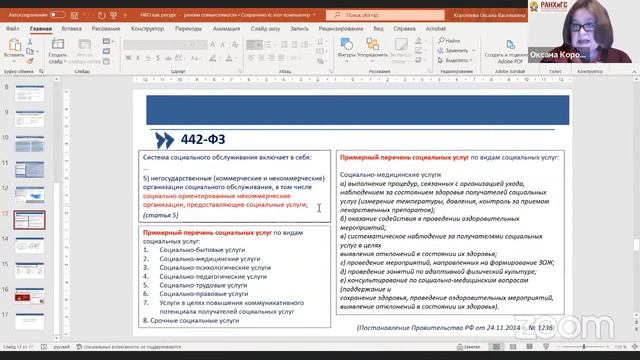
Task: Expand the Paste (Вставить) dropdown arrow
Action: click(14, 61)
